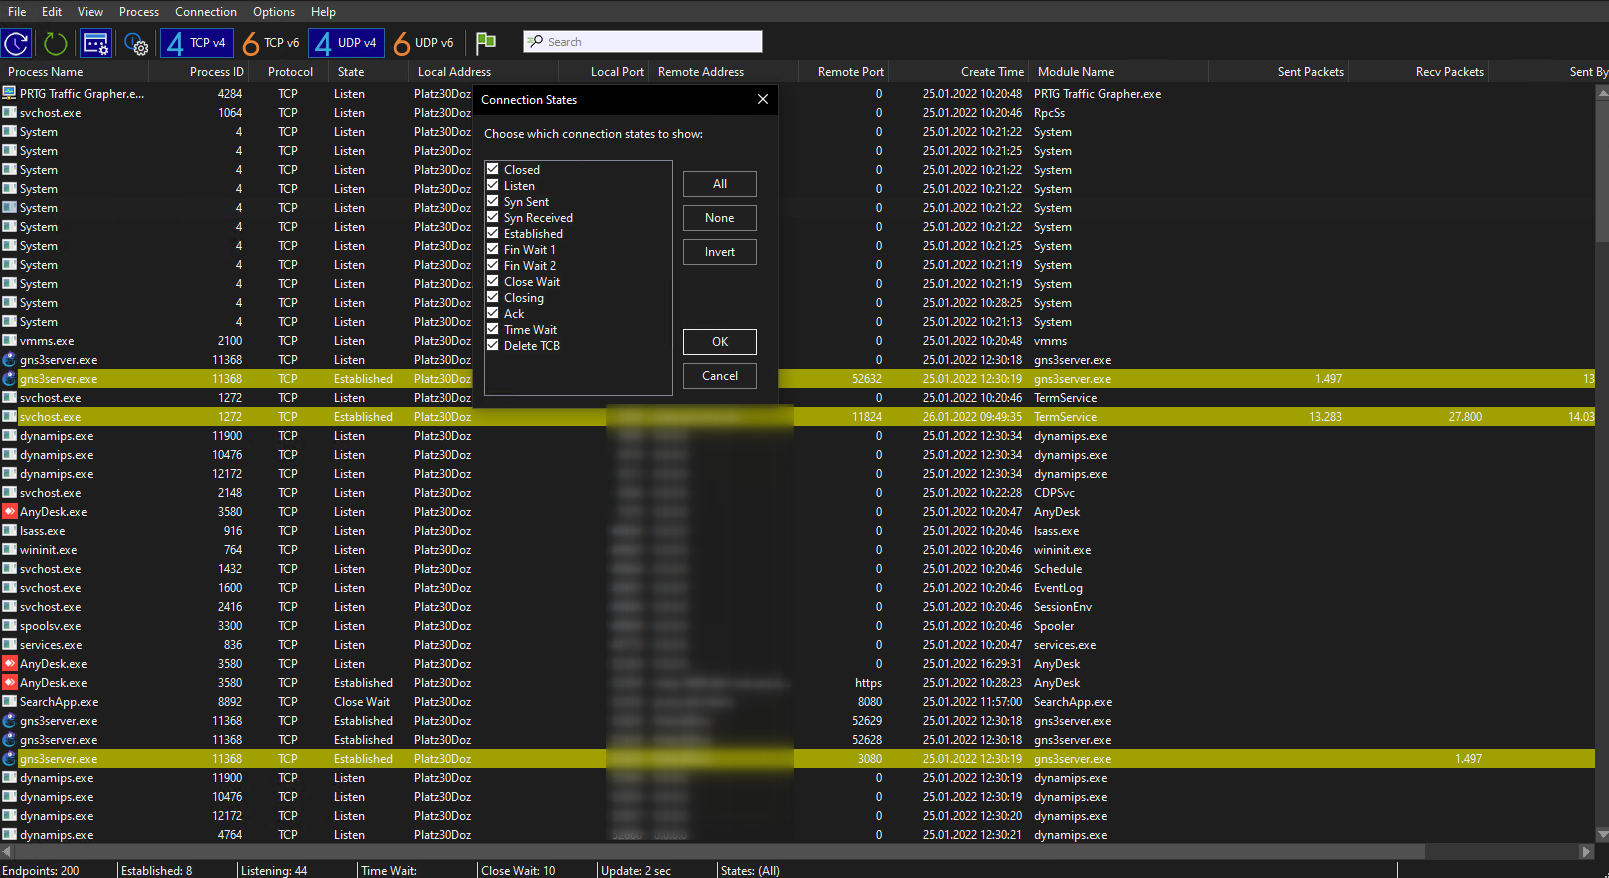Image resolution: width=1609 pixels, height=878 pixels.
Task: Toggle the Delete TCB checkbox
Action: coord(492,345)
